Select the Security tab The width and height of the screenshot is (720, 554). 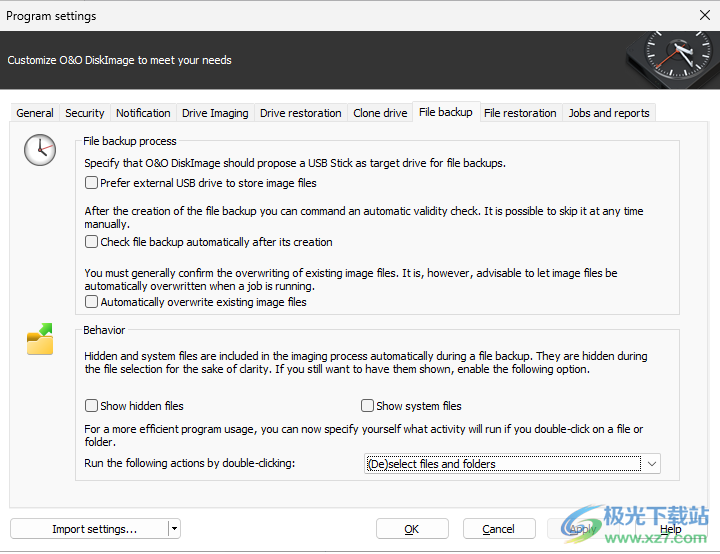85,113
